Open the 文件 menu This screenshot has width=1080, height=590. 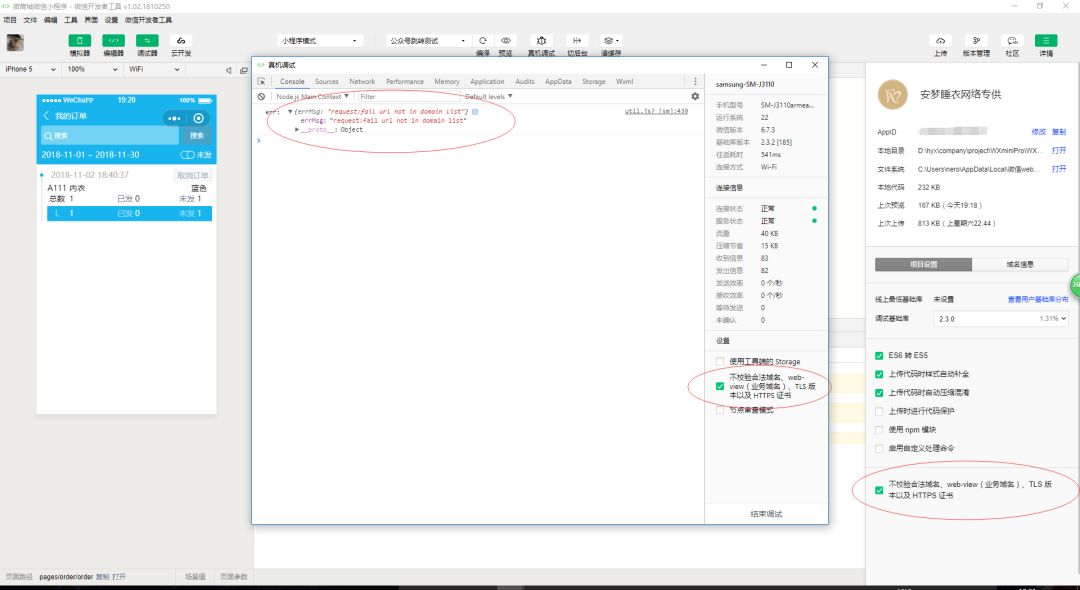pyautogui.click(x=30, y=20)
